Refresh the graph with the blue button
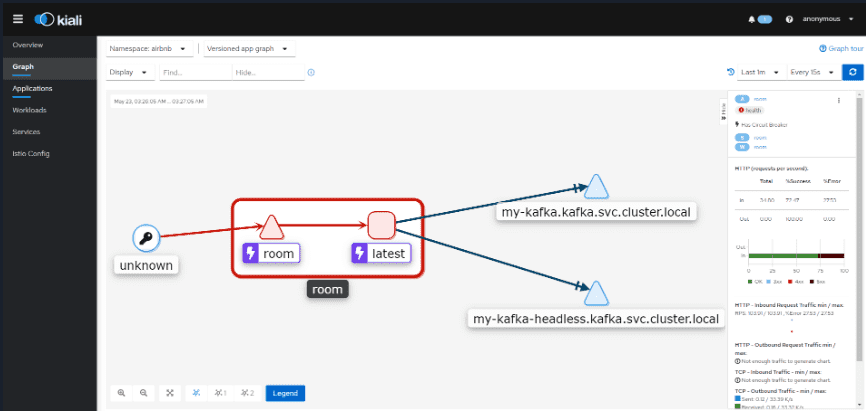The width and height of the screenshot is (866, 411). coord(853,72)
